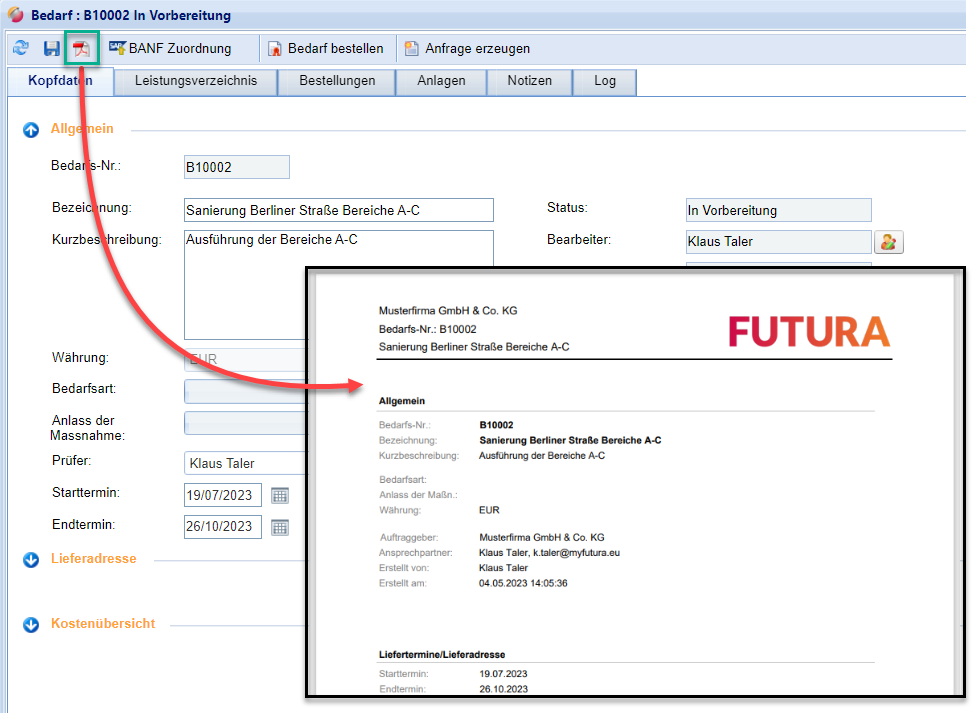Click Anfrage erzeugen button
Image resolution: width=979 pixels, height=713 pixels.
pyautogui.click(x=467, y=48)
